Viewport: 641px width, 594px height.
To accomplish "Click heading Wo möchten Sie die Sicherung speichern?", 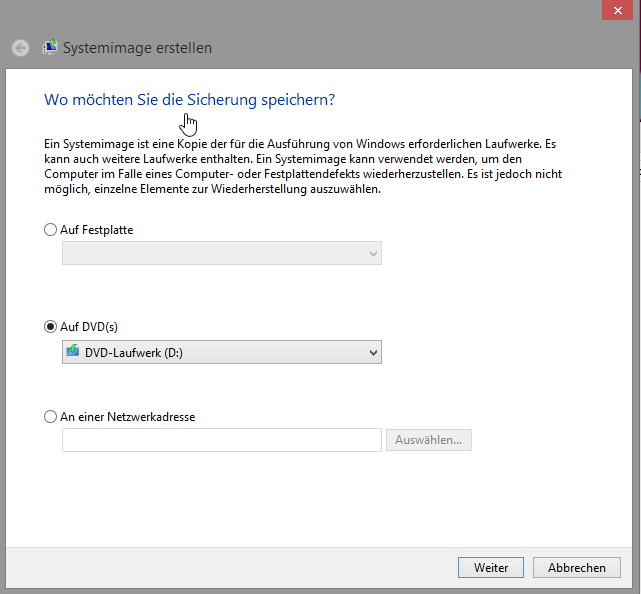I will point(189,100).
